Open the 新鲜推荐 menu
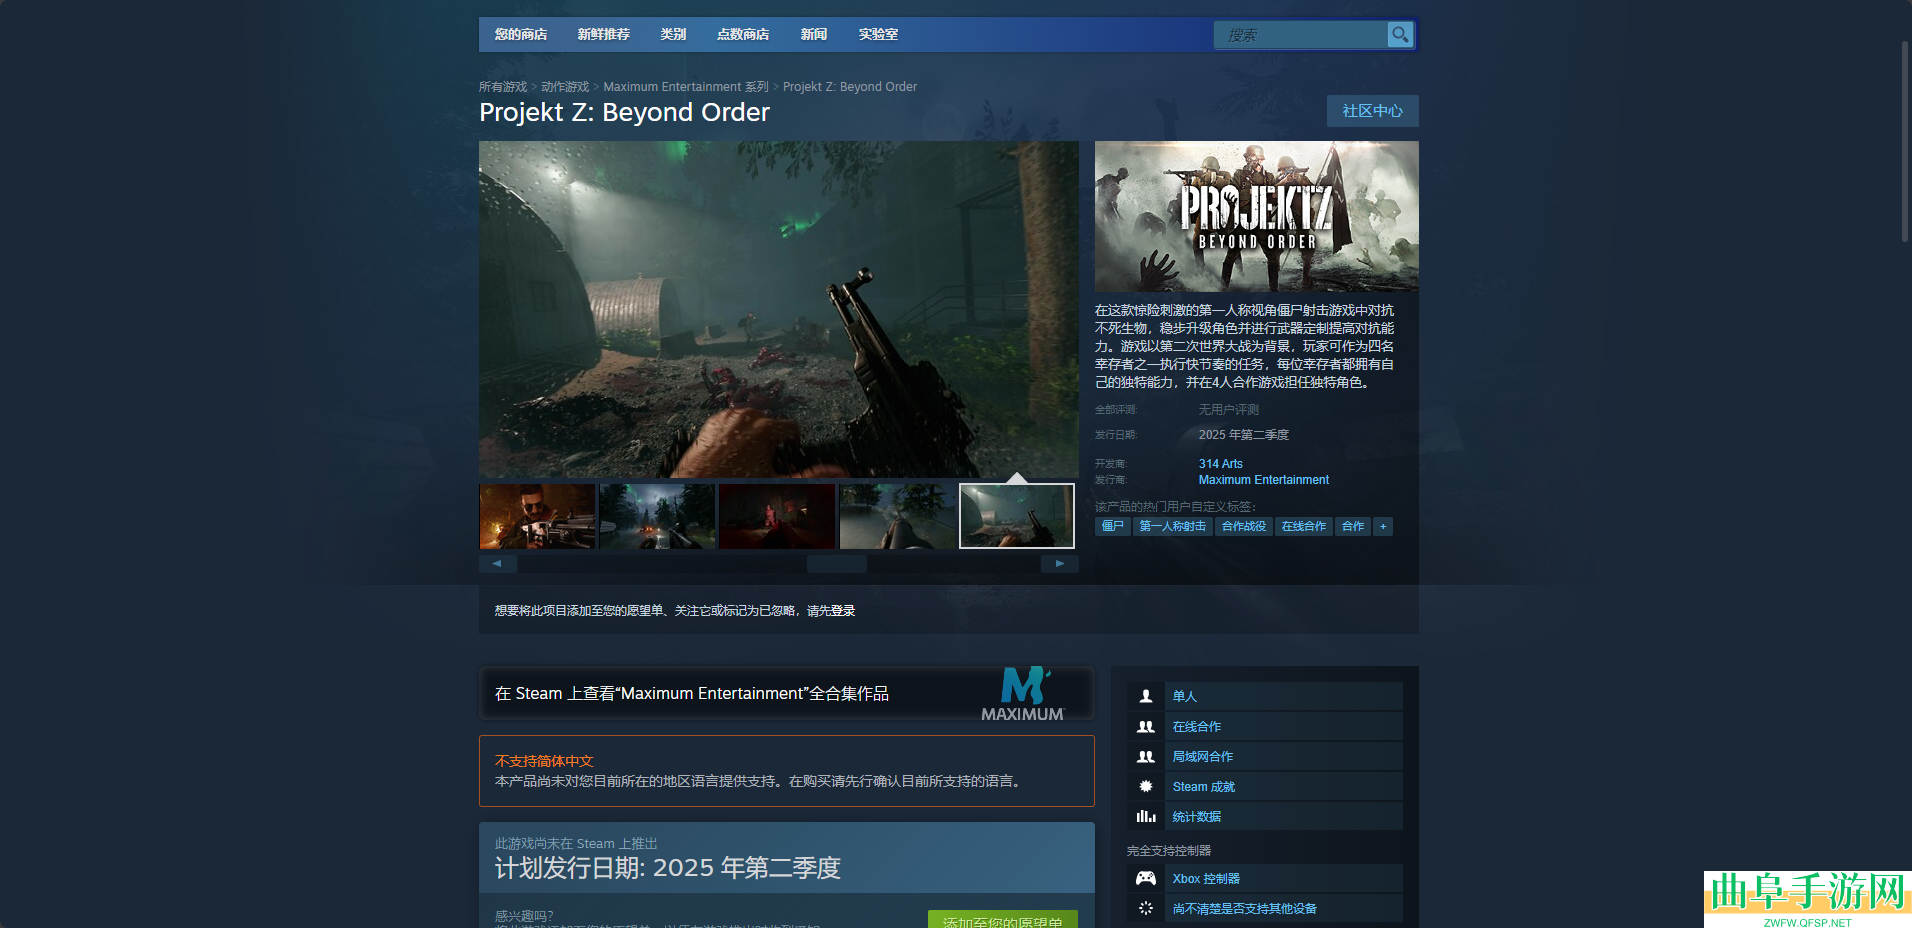This screenshot has height=928, width=1912. [x=604, y=35]
